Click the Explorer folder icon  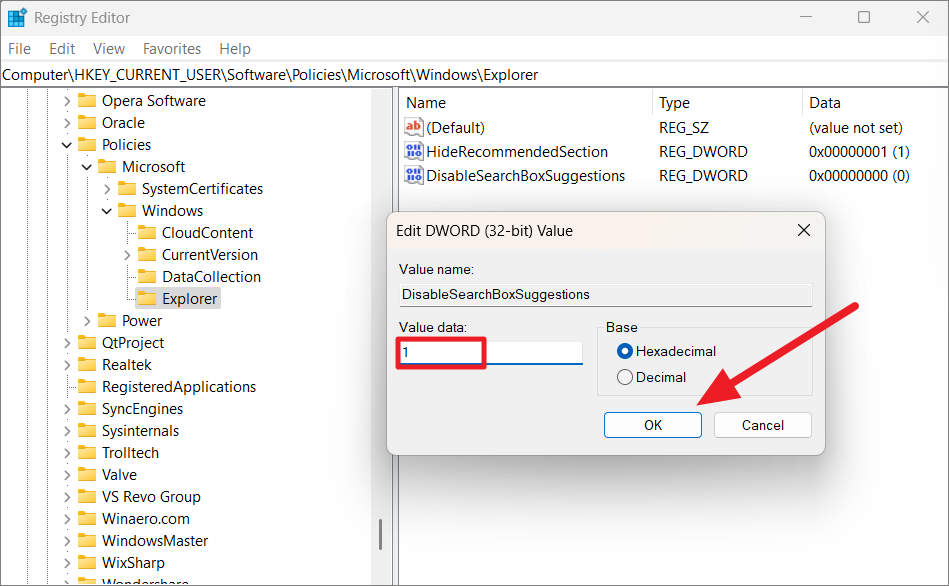click(147, 298)
